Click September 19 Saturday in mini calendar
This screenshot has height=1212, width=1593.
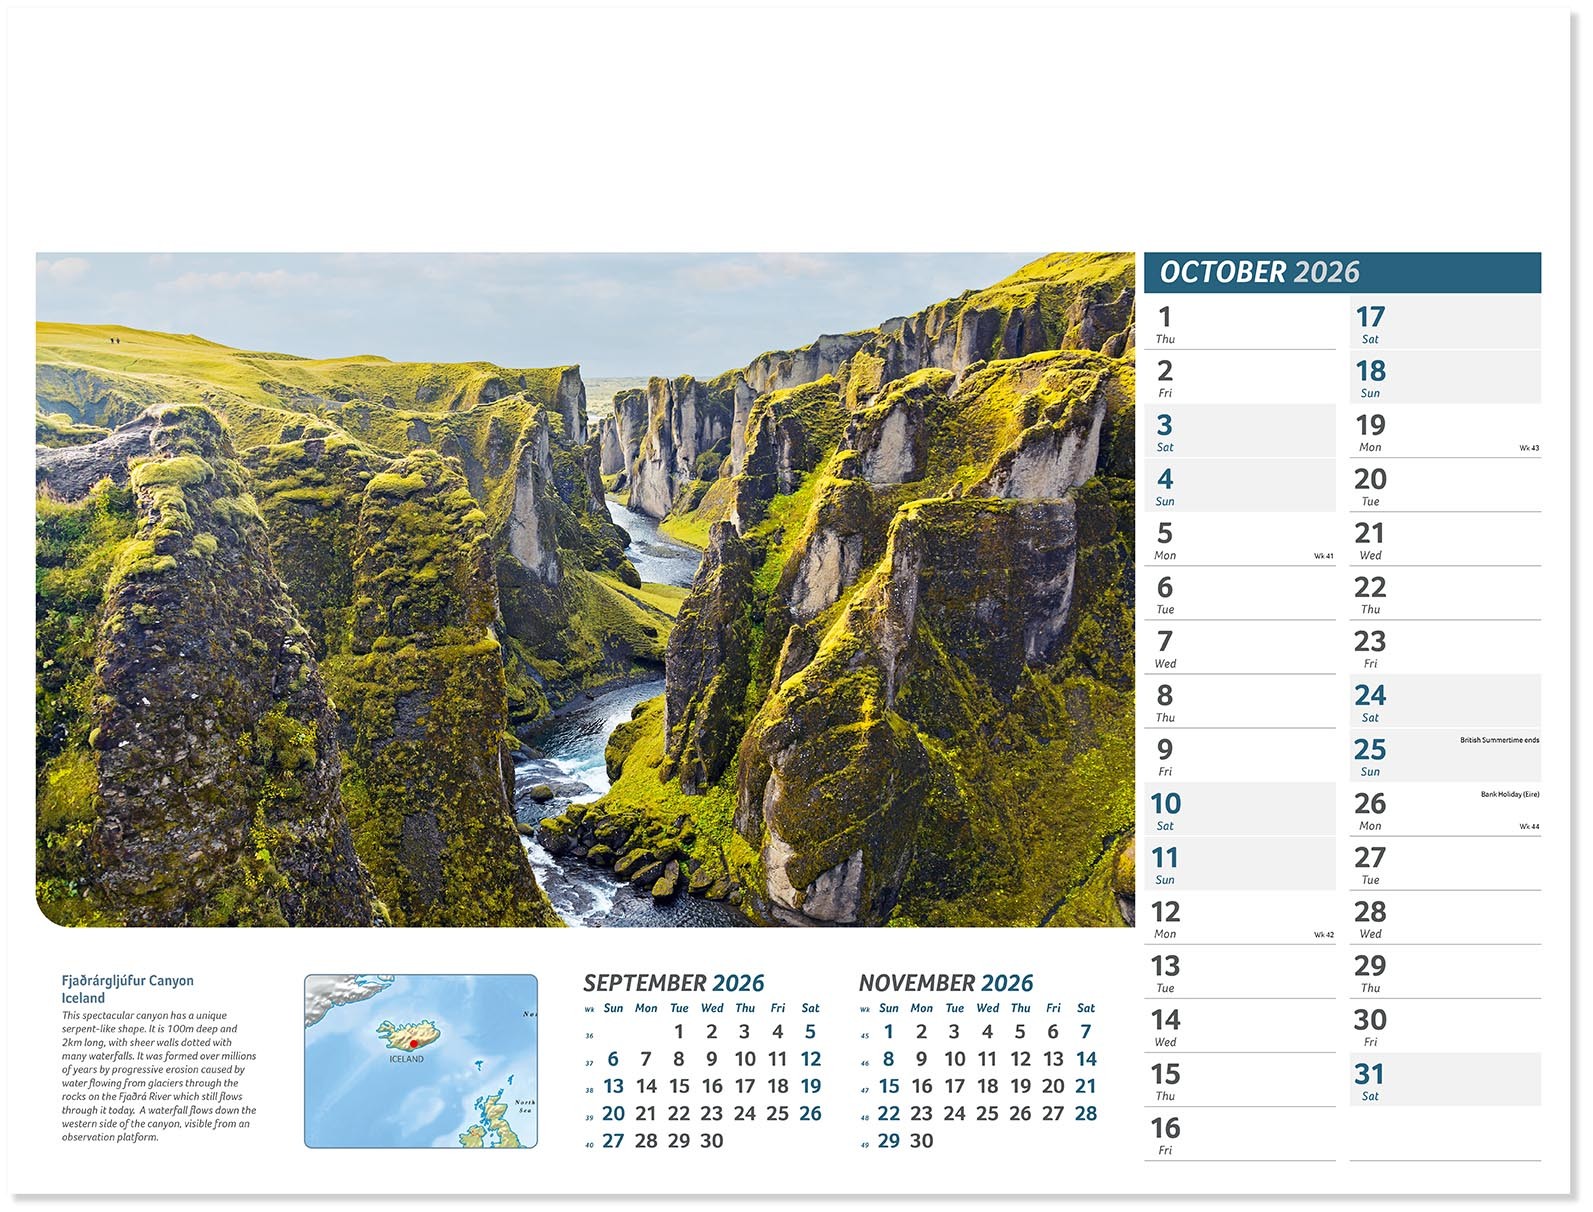(x=810, y=1087)
